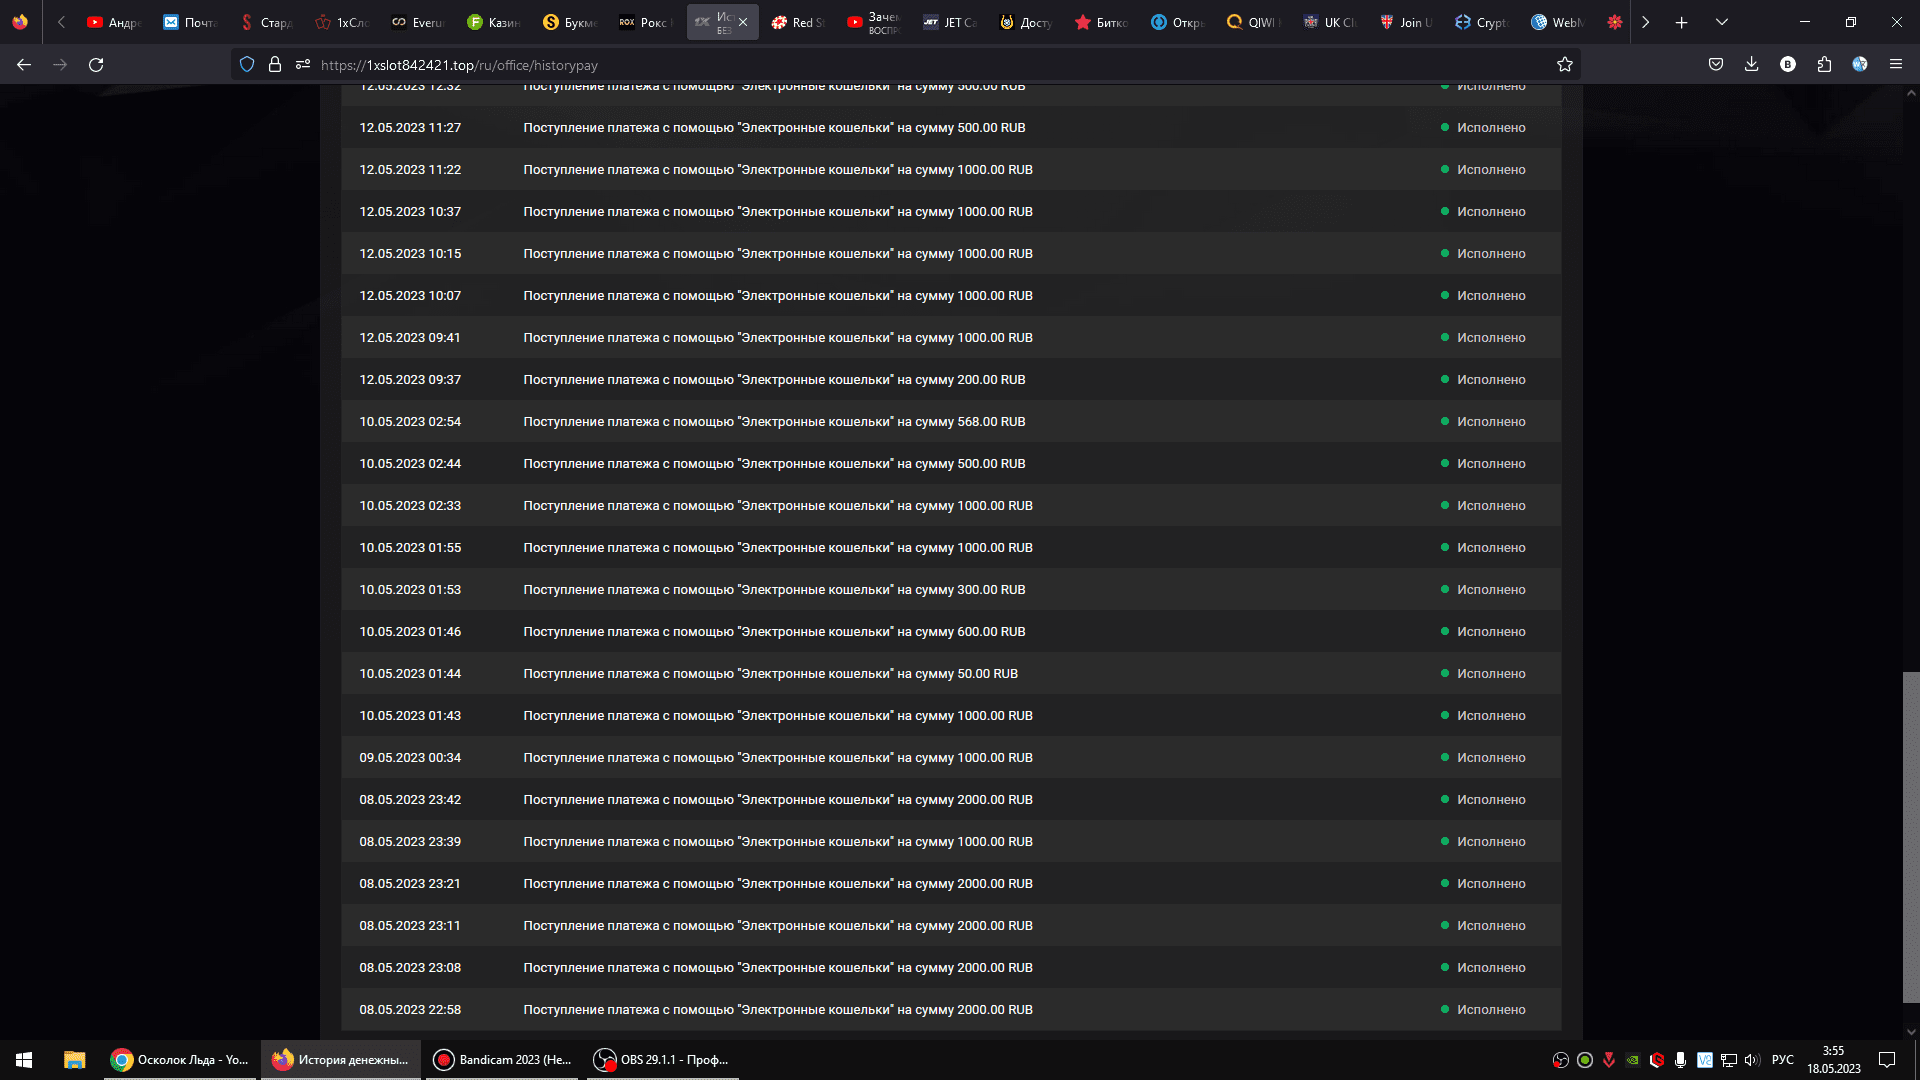The image size is (1920, 1080).
Task: Open Bandicam from the taskbar
Action: (x=503, y=1060)
